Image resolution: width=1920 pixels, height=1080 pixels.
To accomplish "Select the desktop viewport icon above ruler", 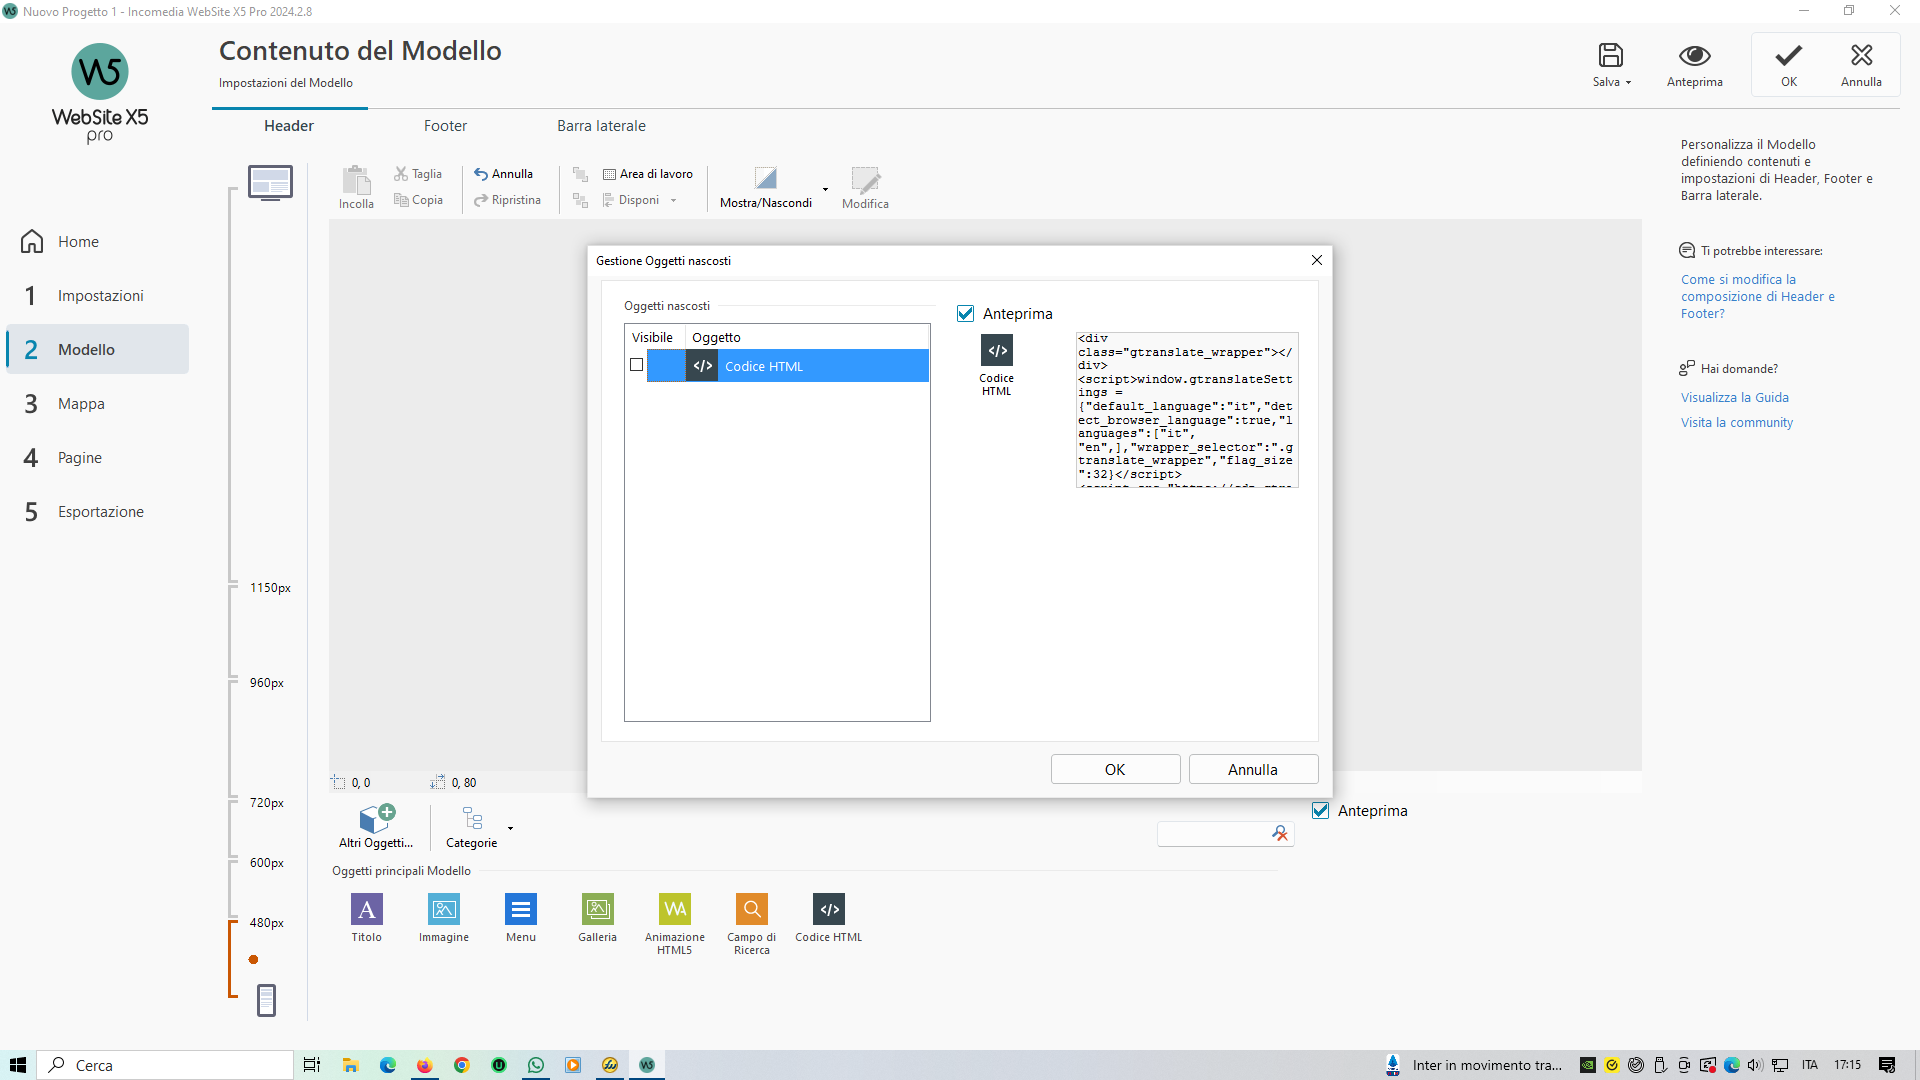I will 270,182.
